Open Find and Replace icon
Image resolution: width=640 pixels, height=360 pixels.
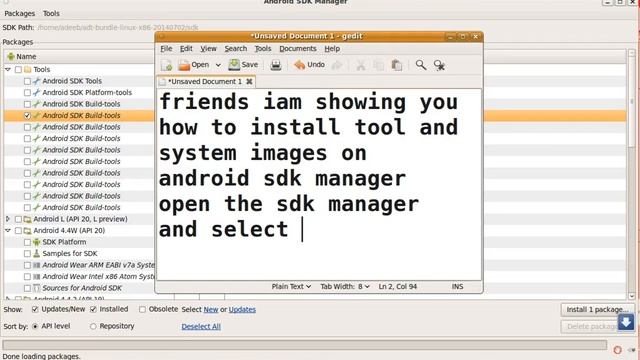point(439,65)
